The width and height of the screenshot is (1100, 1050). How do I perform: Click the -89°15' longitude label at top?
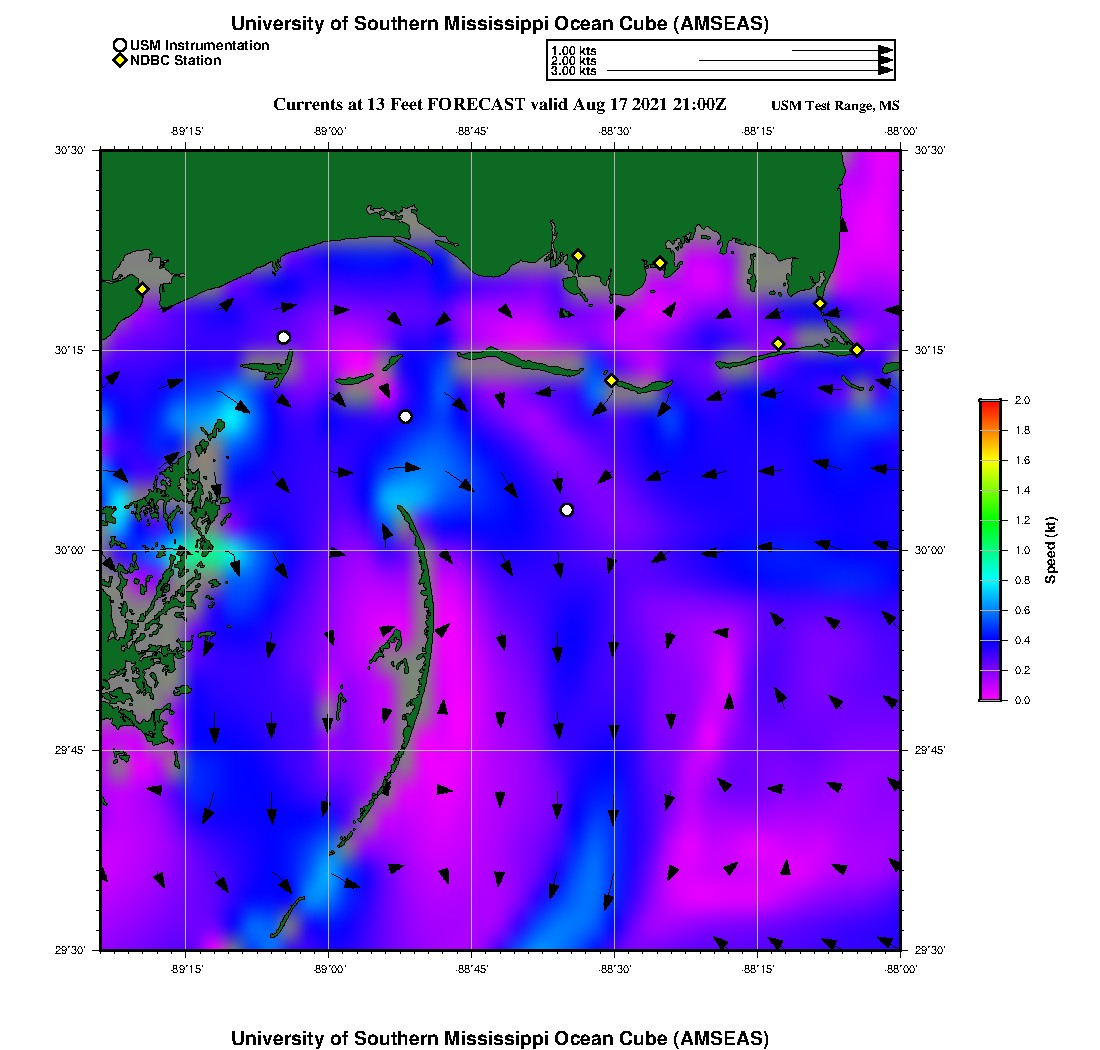coord(186,131)
